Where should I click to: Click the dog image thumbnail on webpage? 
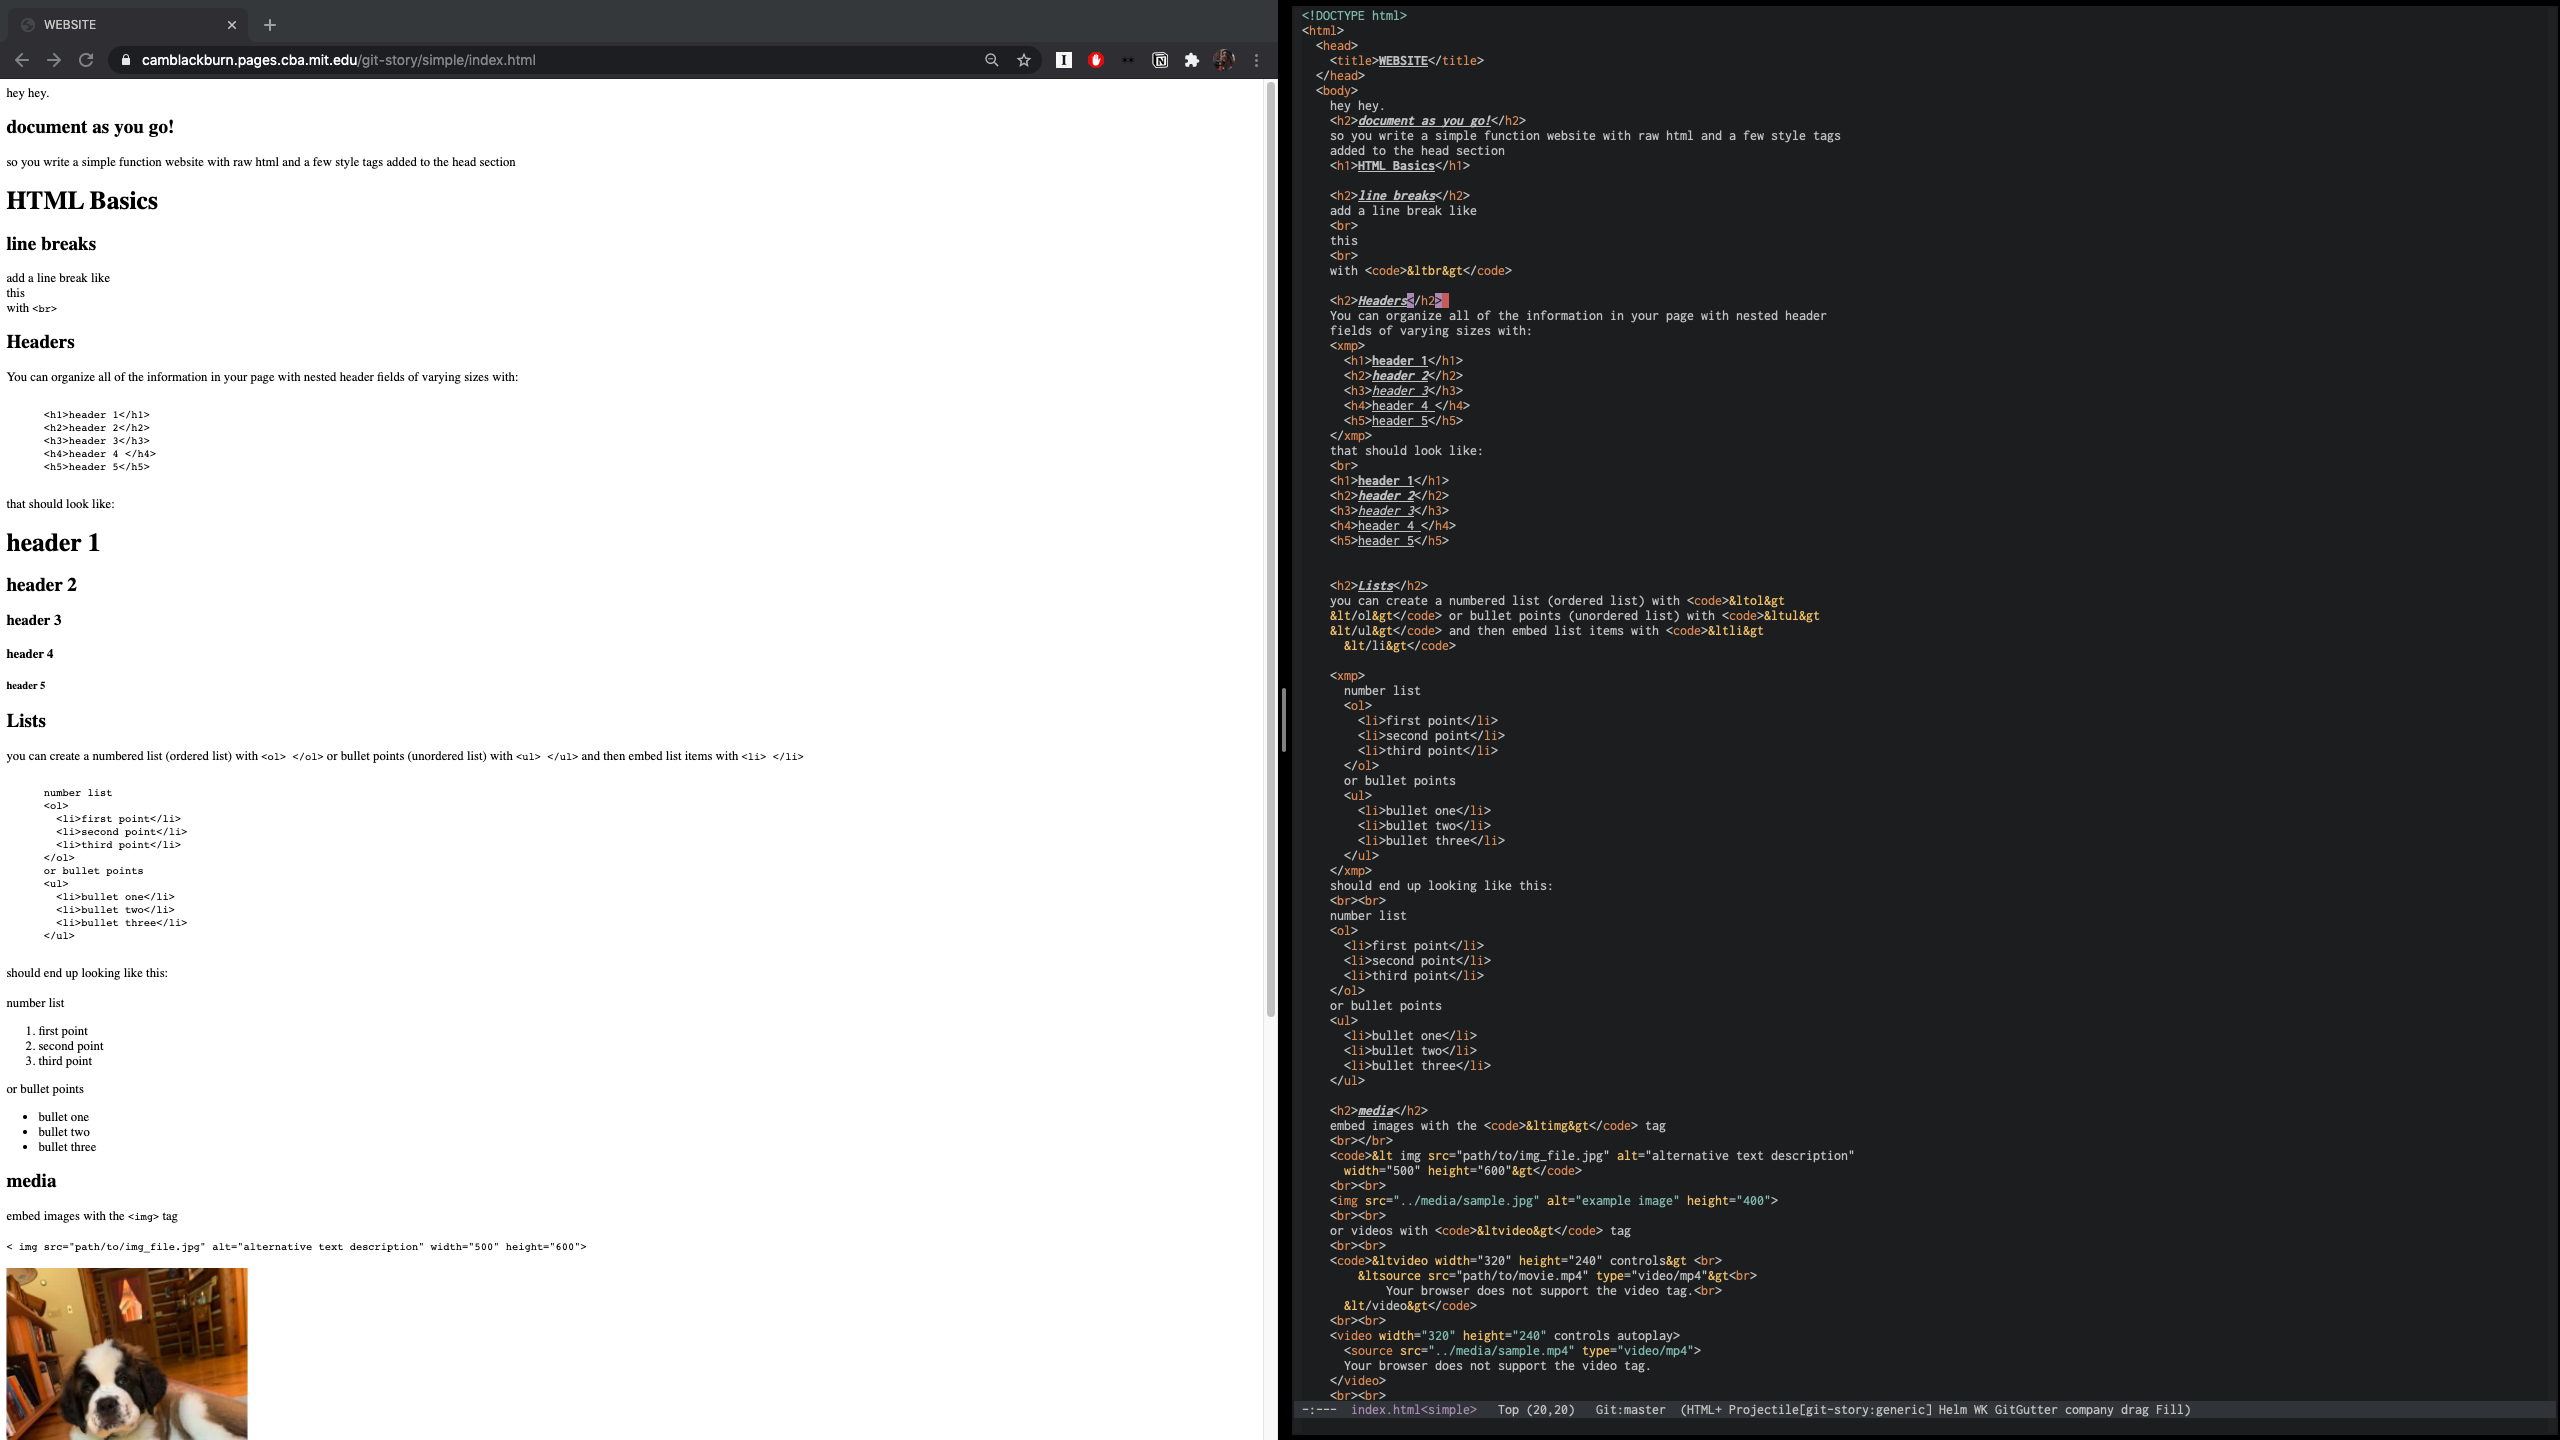pos(127,1354)
